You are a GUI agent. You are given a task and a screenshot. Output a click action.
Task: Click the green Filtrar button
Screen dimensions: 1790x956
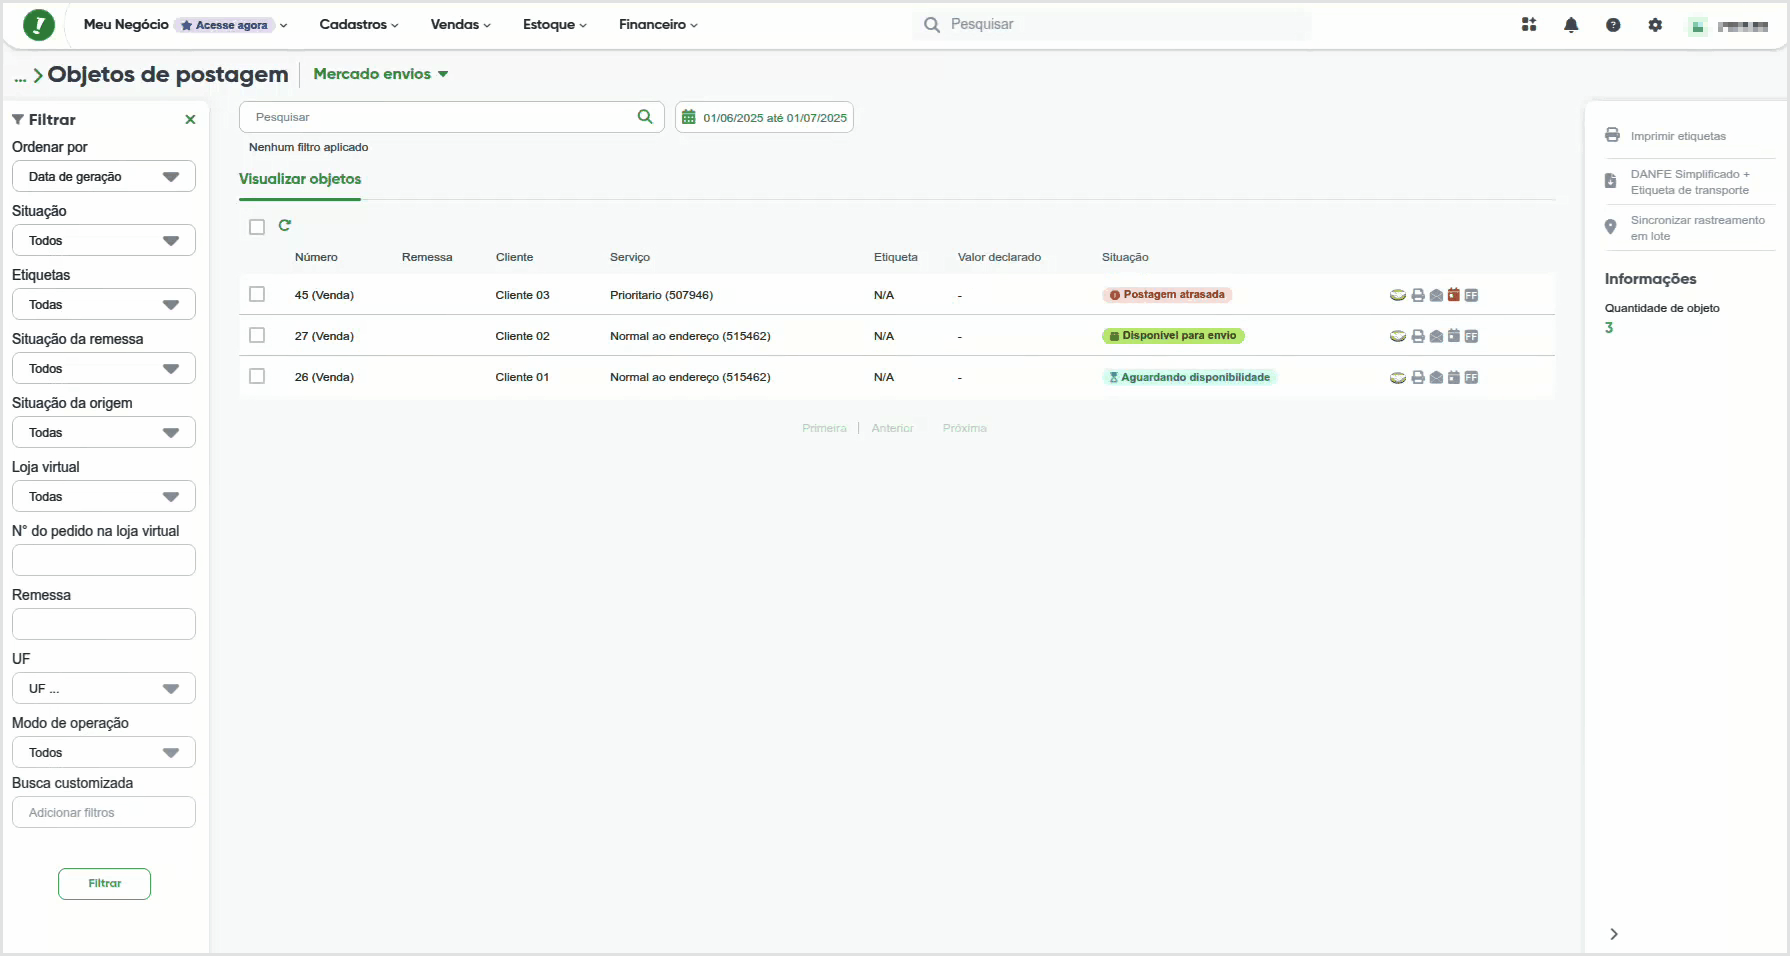104,884
